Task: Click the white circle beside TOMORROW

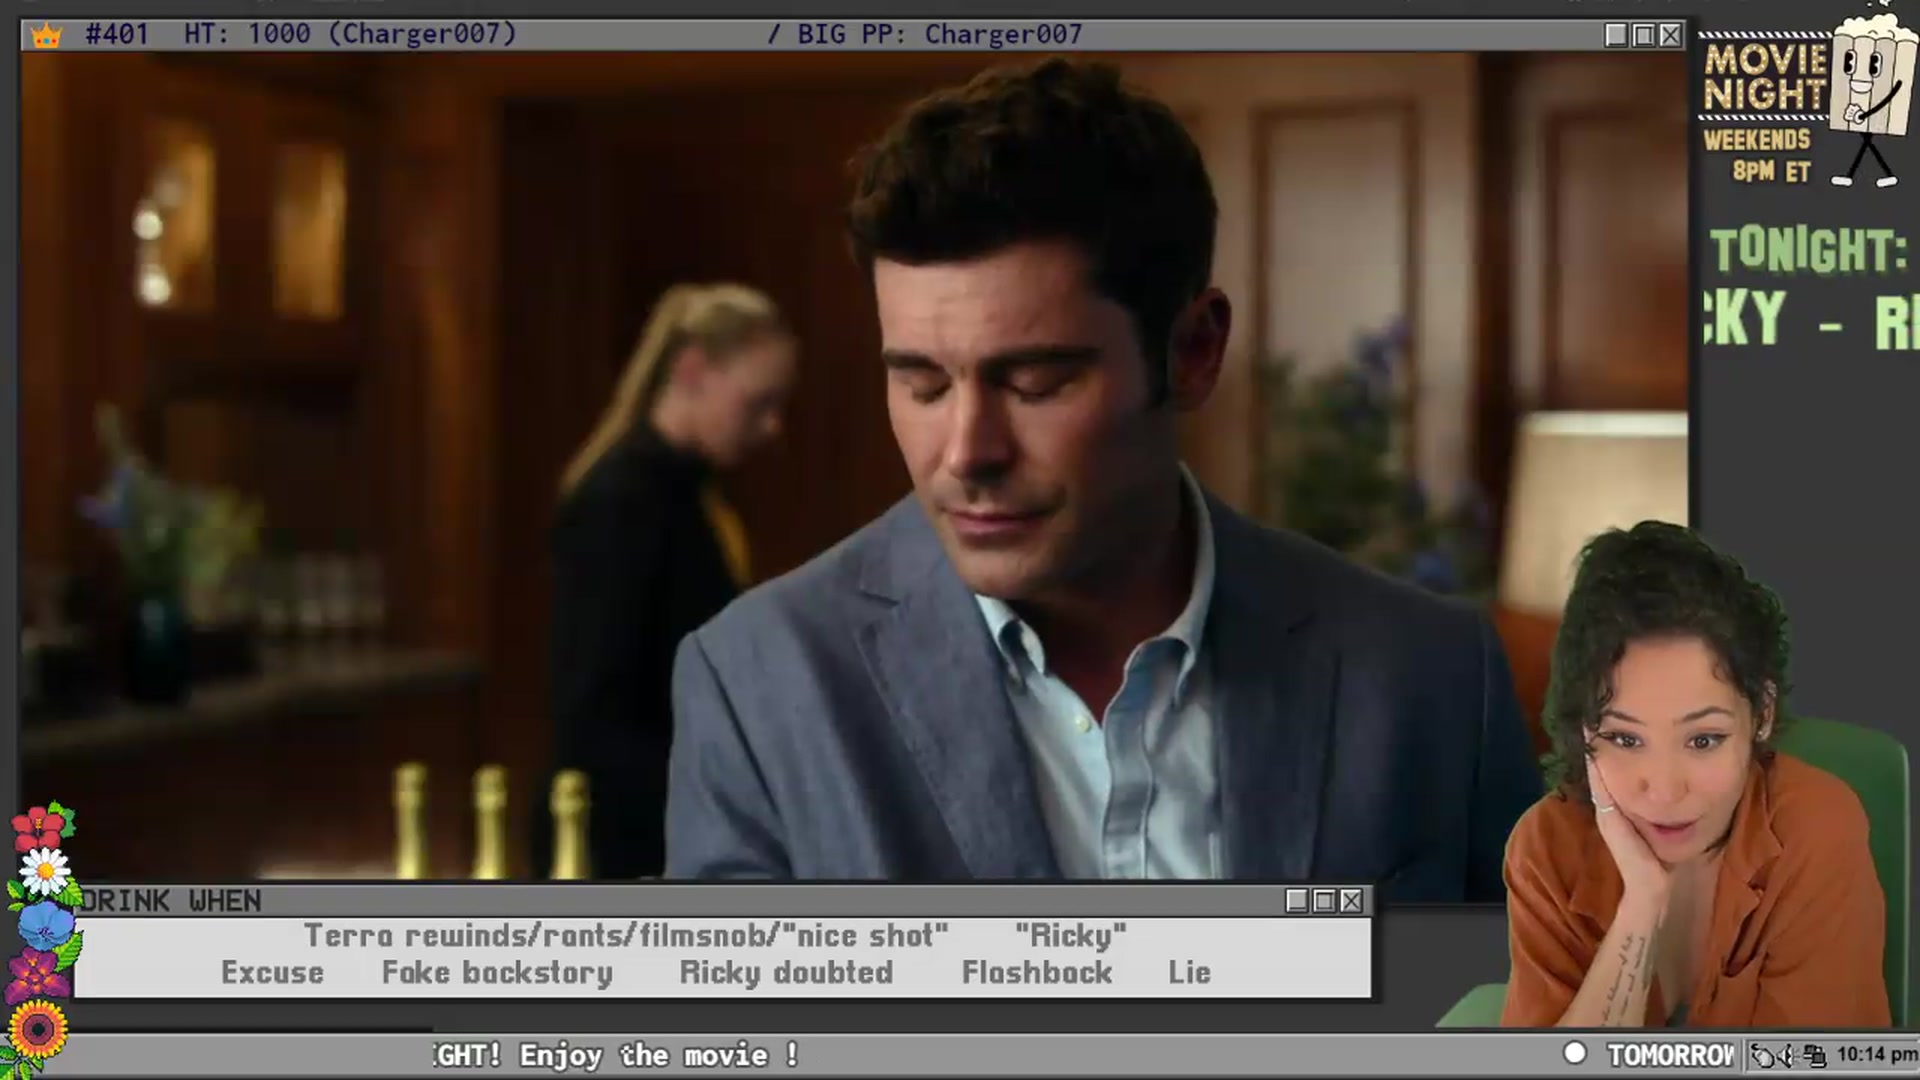Action: (x=1575, y=1053)
